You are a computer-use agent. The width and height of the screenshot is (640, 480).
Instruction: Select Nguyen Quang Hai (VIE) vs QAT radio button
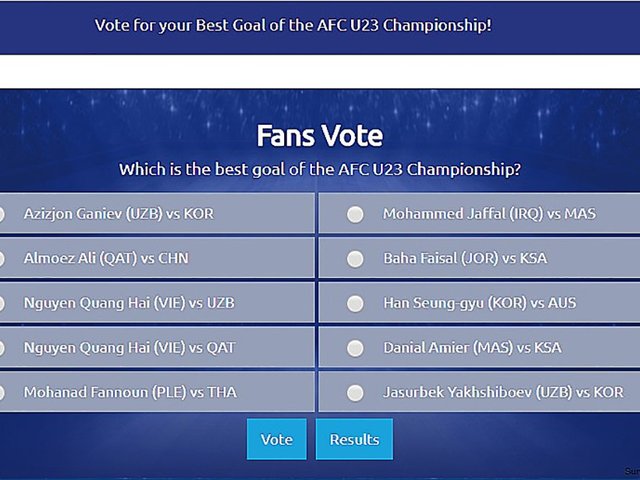(x=1, y=348)
